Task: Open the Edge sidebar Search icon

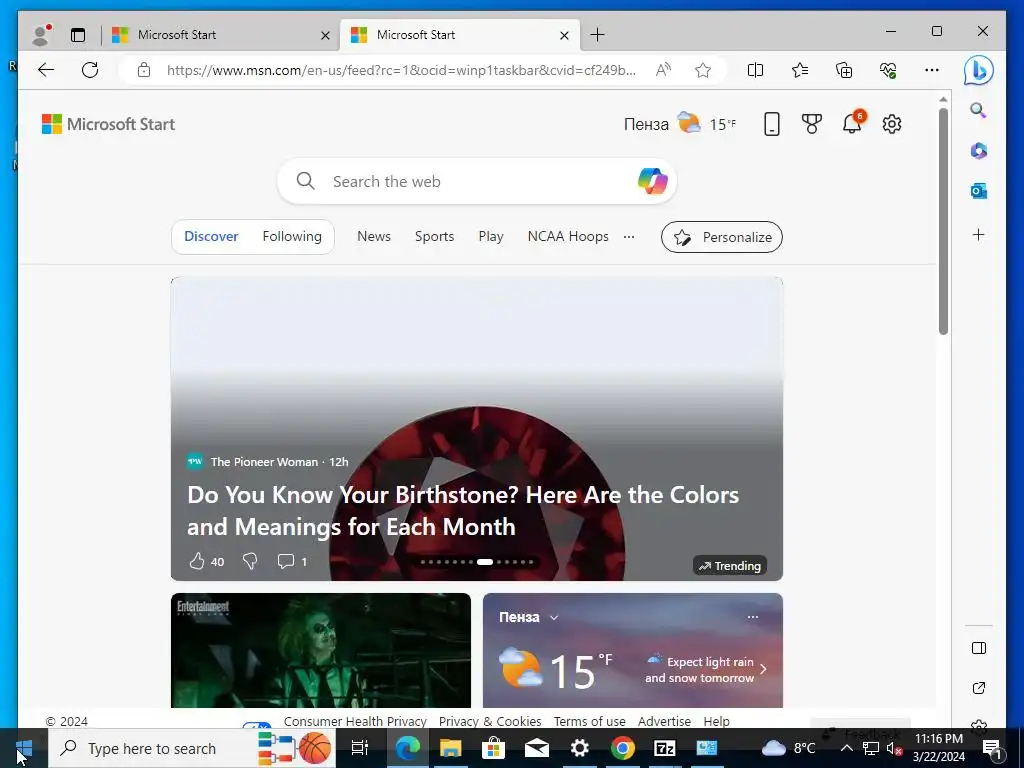Action: click(x=978, y=110)
